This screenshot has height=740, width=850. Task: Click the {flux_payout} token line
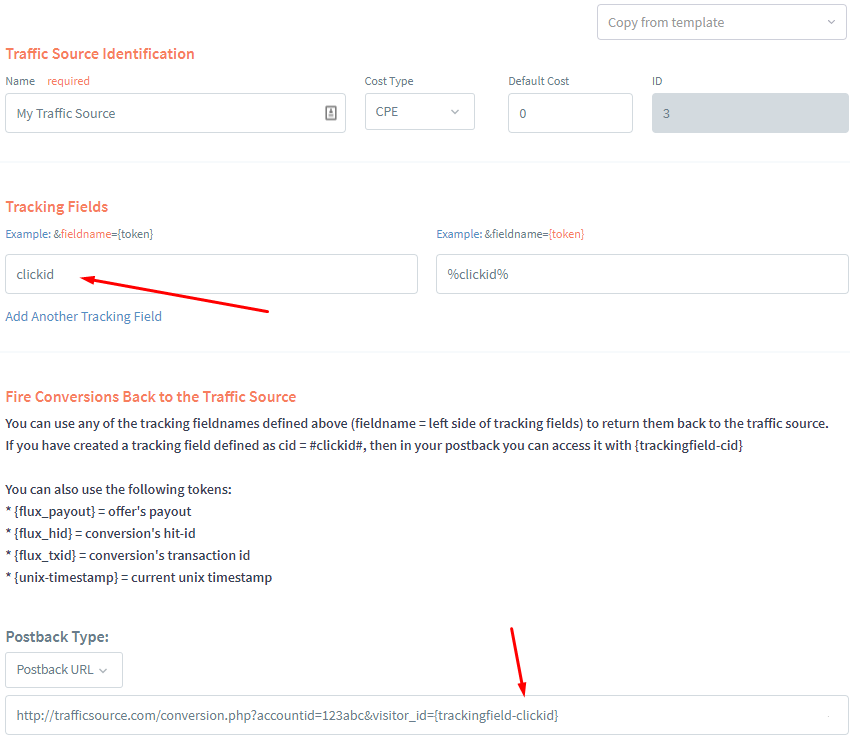98,511
